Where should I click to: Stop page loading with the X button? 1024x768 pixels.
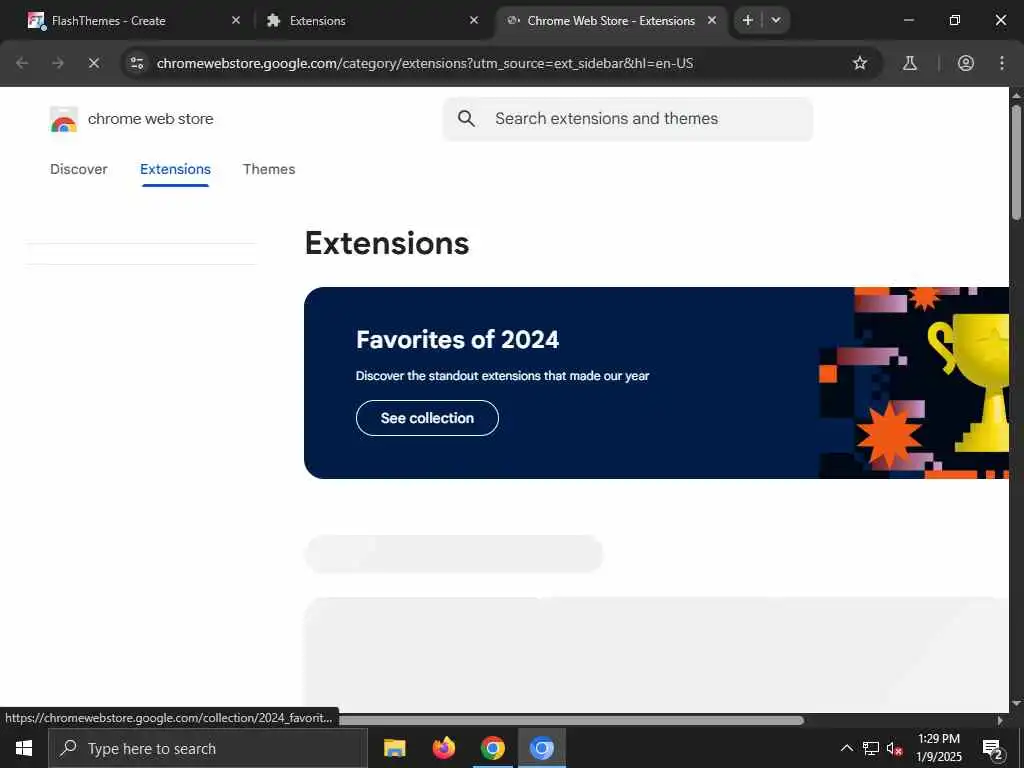93,63
